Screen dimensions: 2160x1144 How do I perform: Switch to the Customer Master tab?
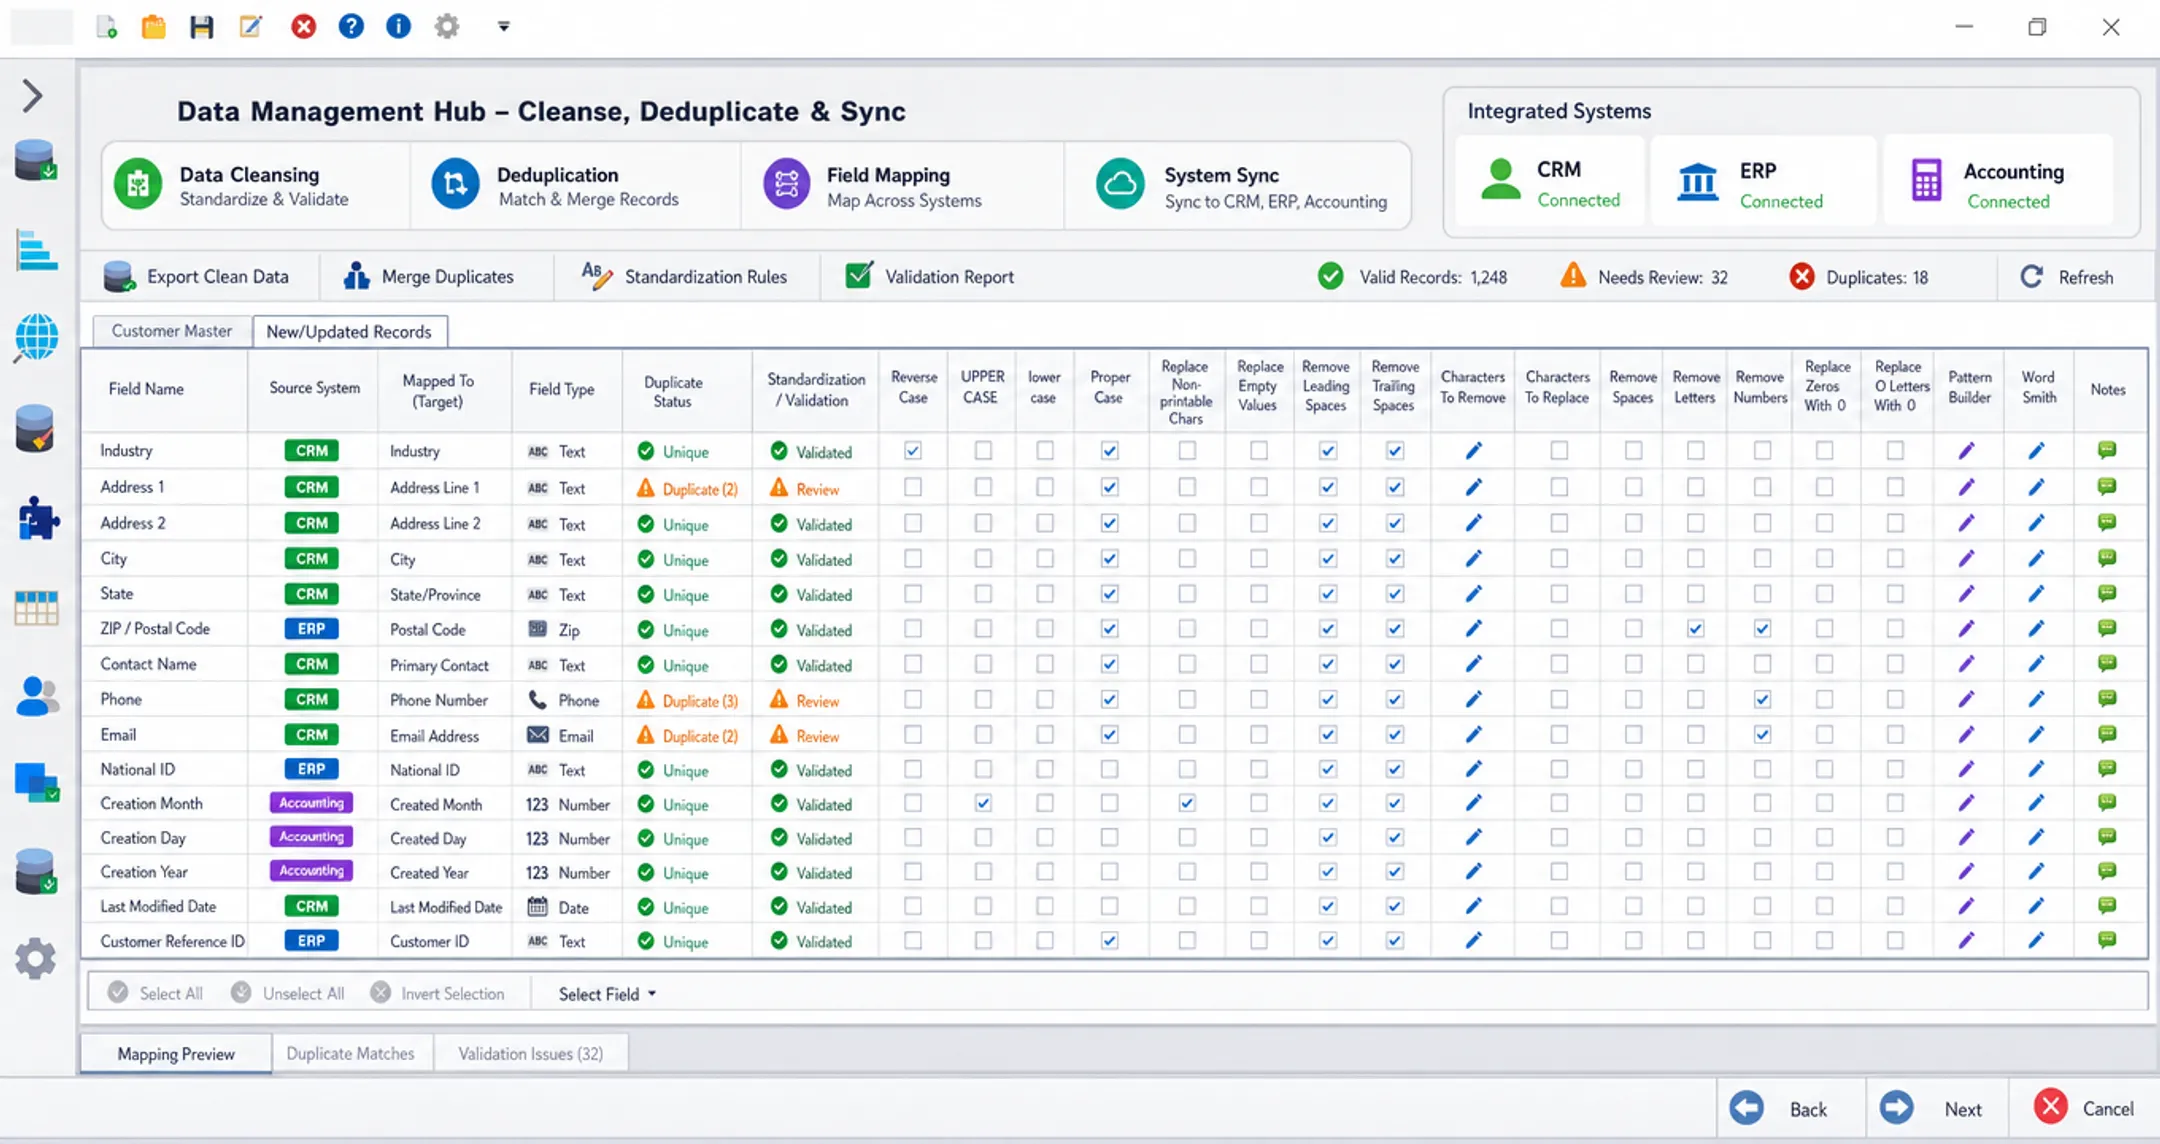coord(171,331)
